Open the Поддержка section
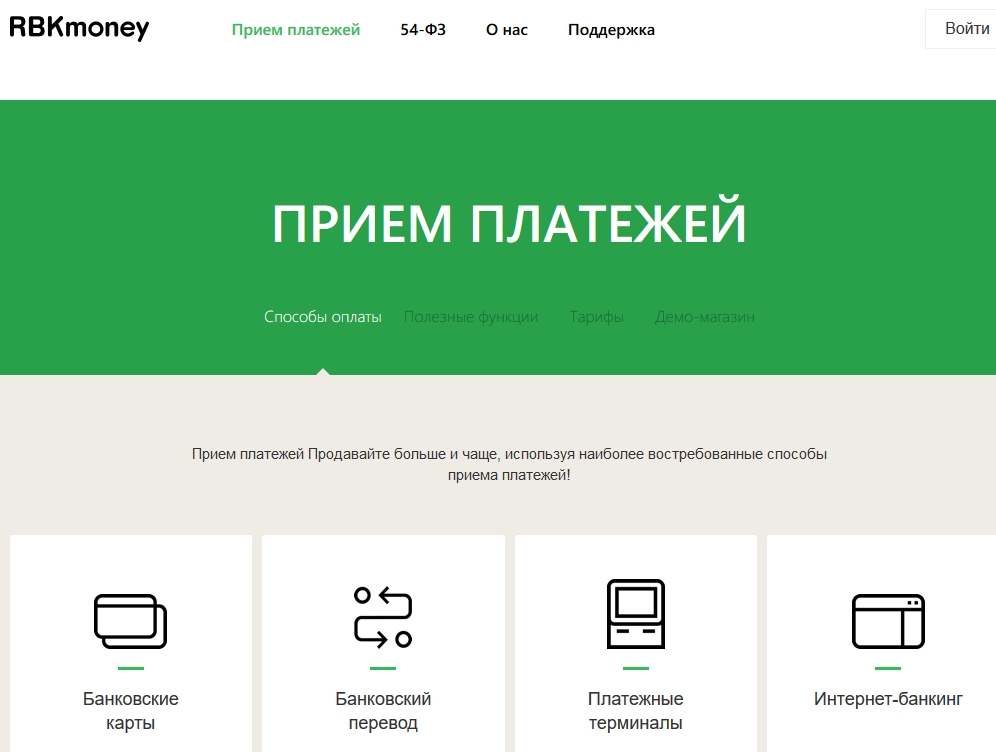The width and height of the screenshot is (996, 752). click(x=611, y=30)
